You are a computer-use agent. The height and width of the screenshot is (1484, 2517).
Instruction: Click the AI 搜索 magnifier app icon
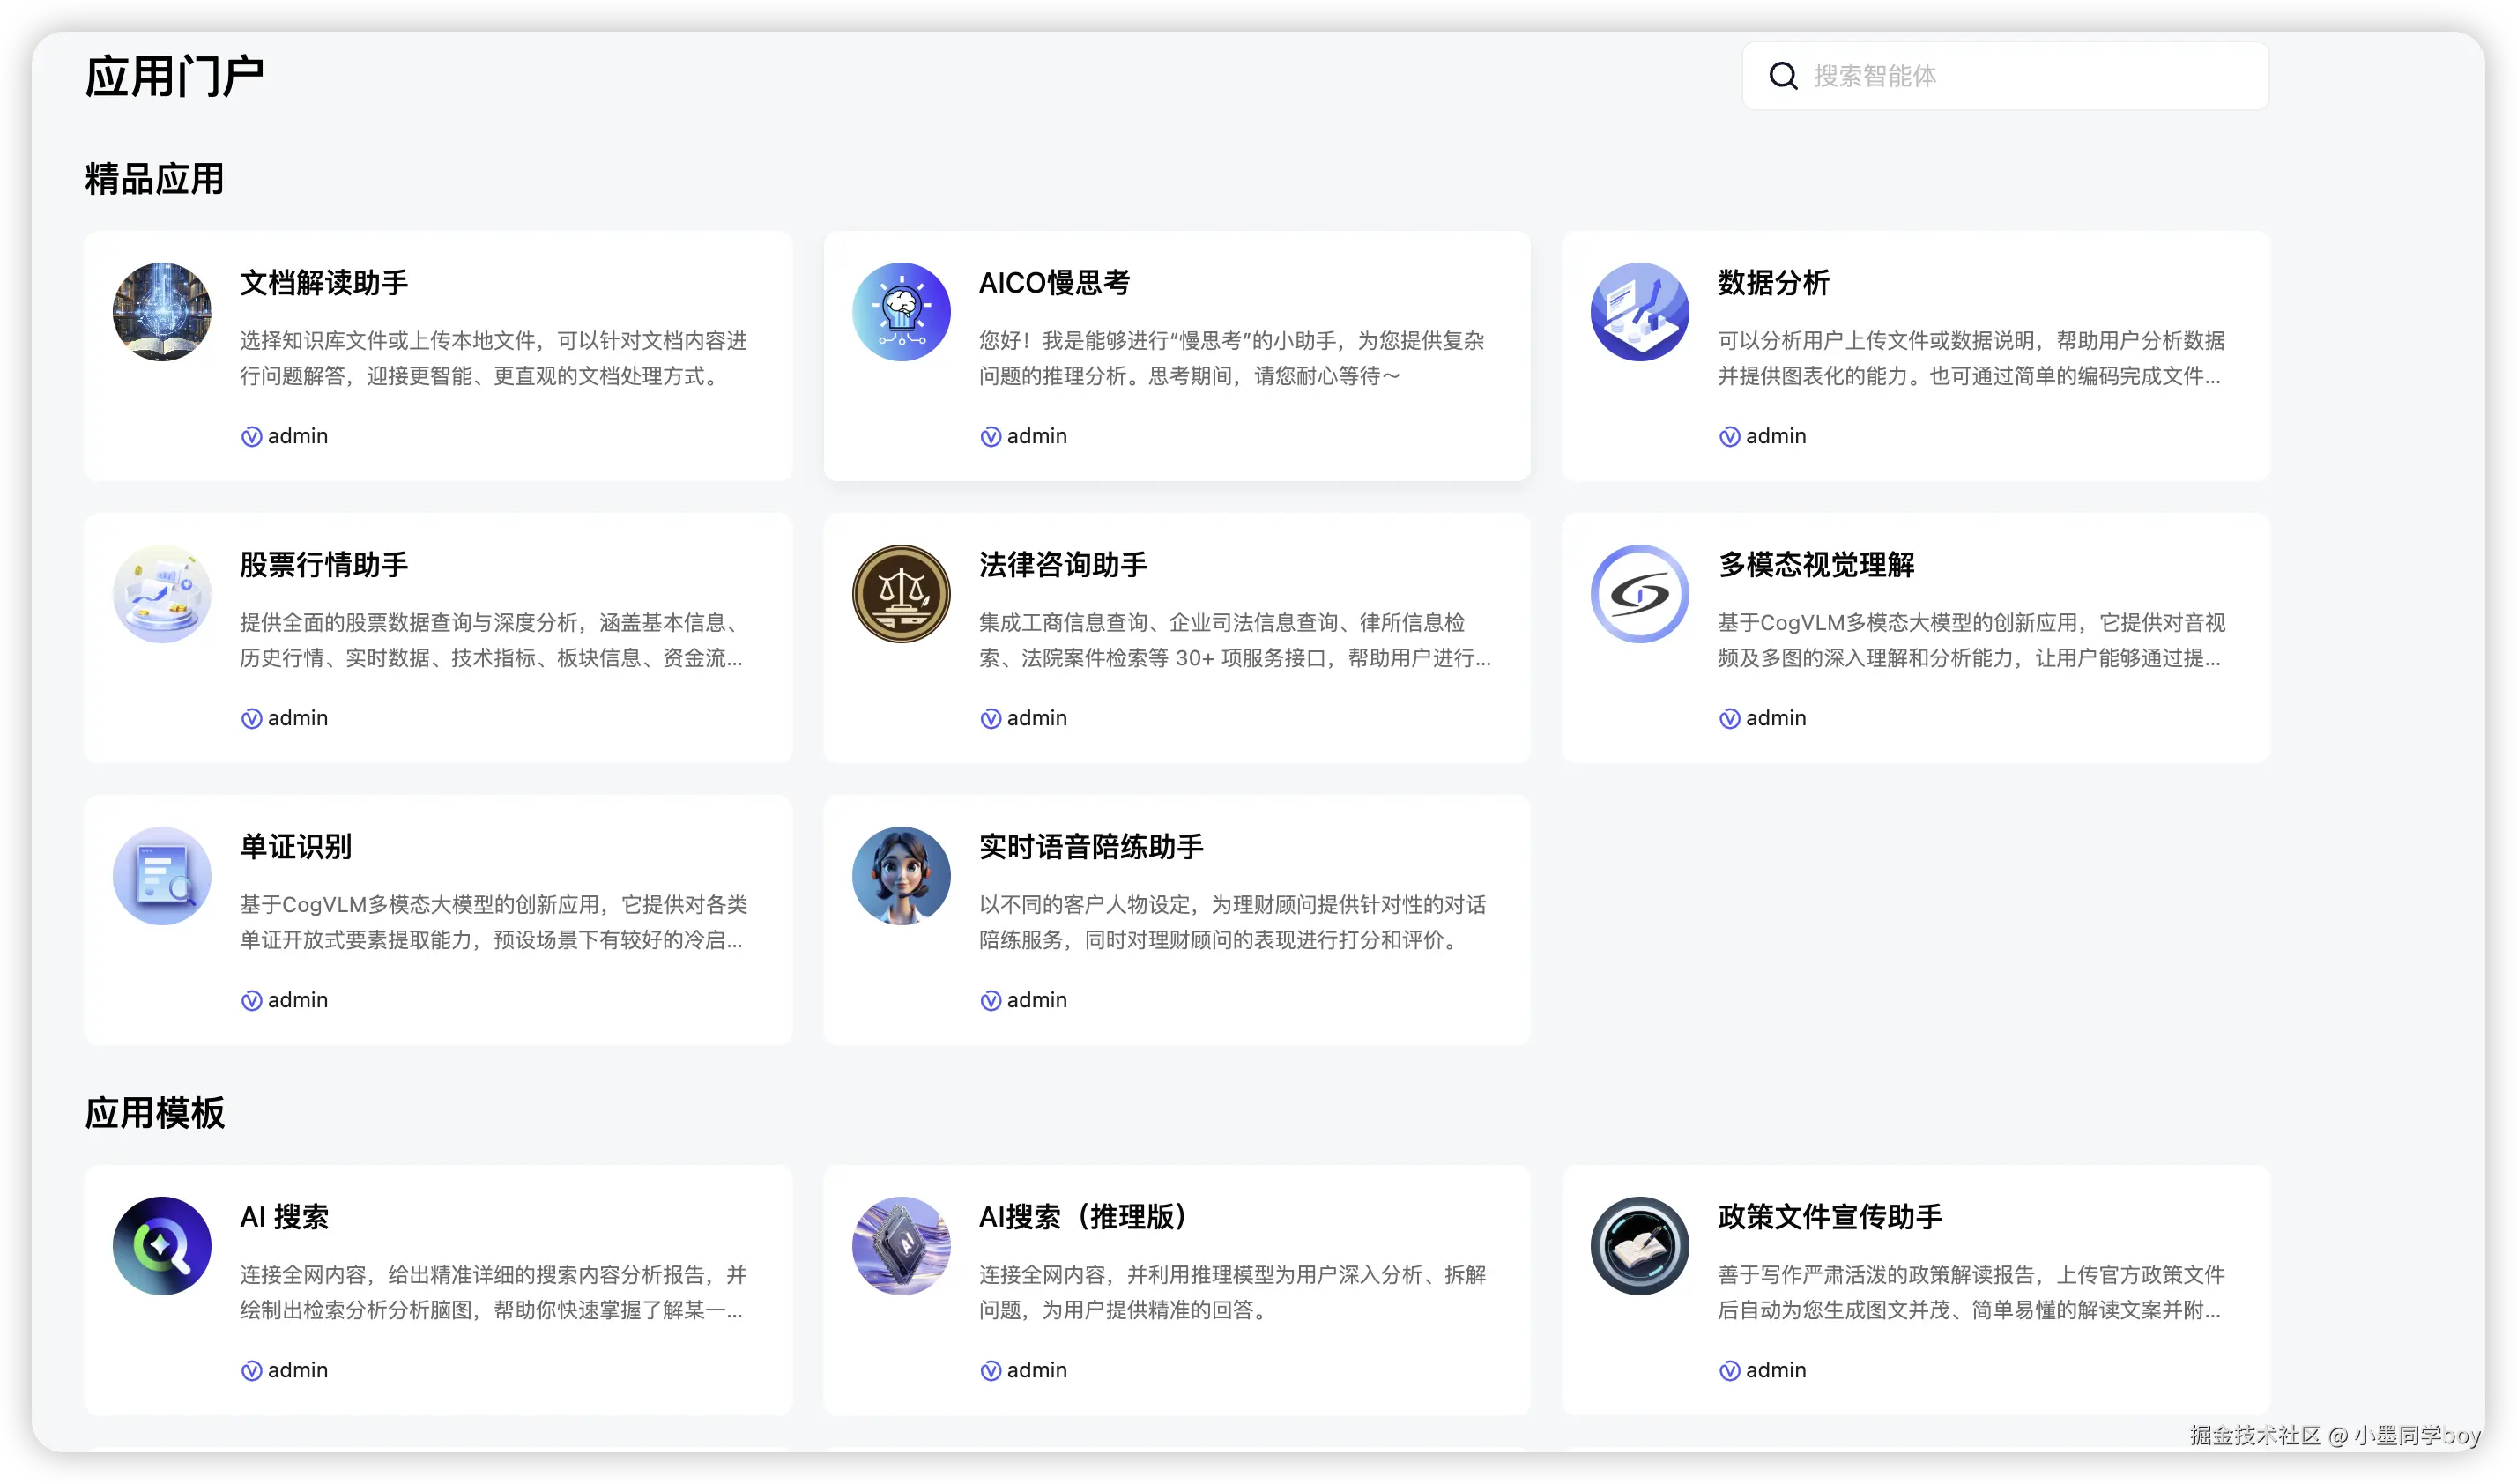pos(162,1246)
